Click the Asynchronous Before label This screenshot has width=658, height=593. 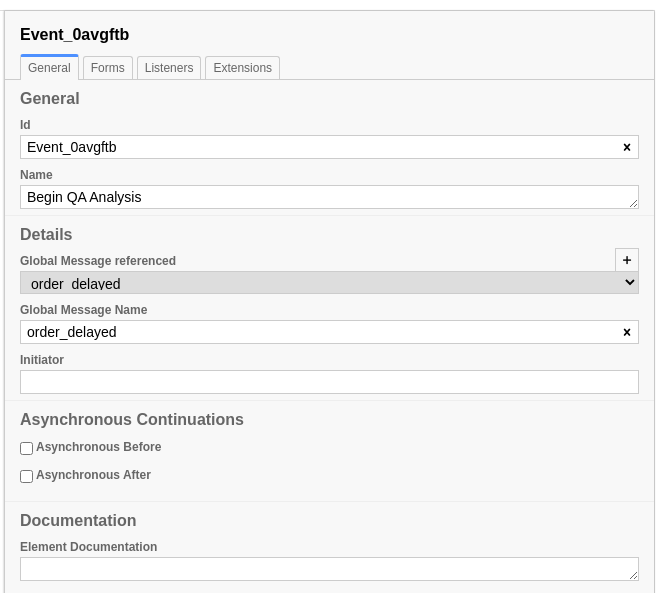pyautogui.click(x=99, y=447)
